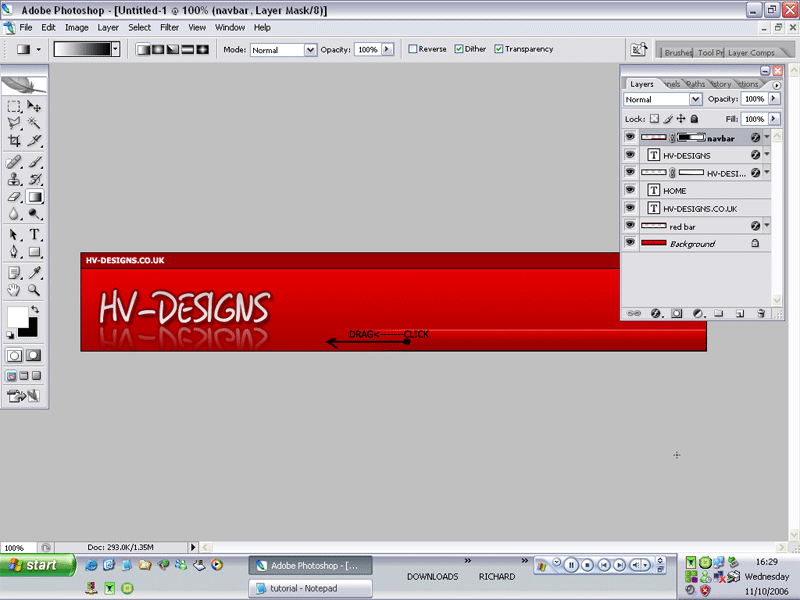Select the Crop tool
The height and width of the screenshot is (600, 800).
14,141
